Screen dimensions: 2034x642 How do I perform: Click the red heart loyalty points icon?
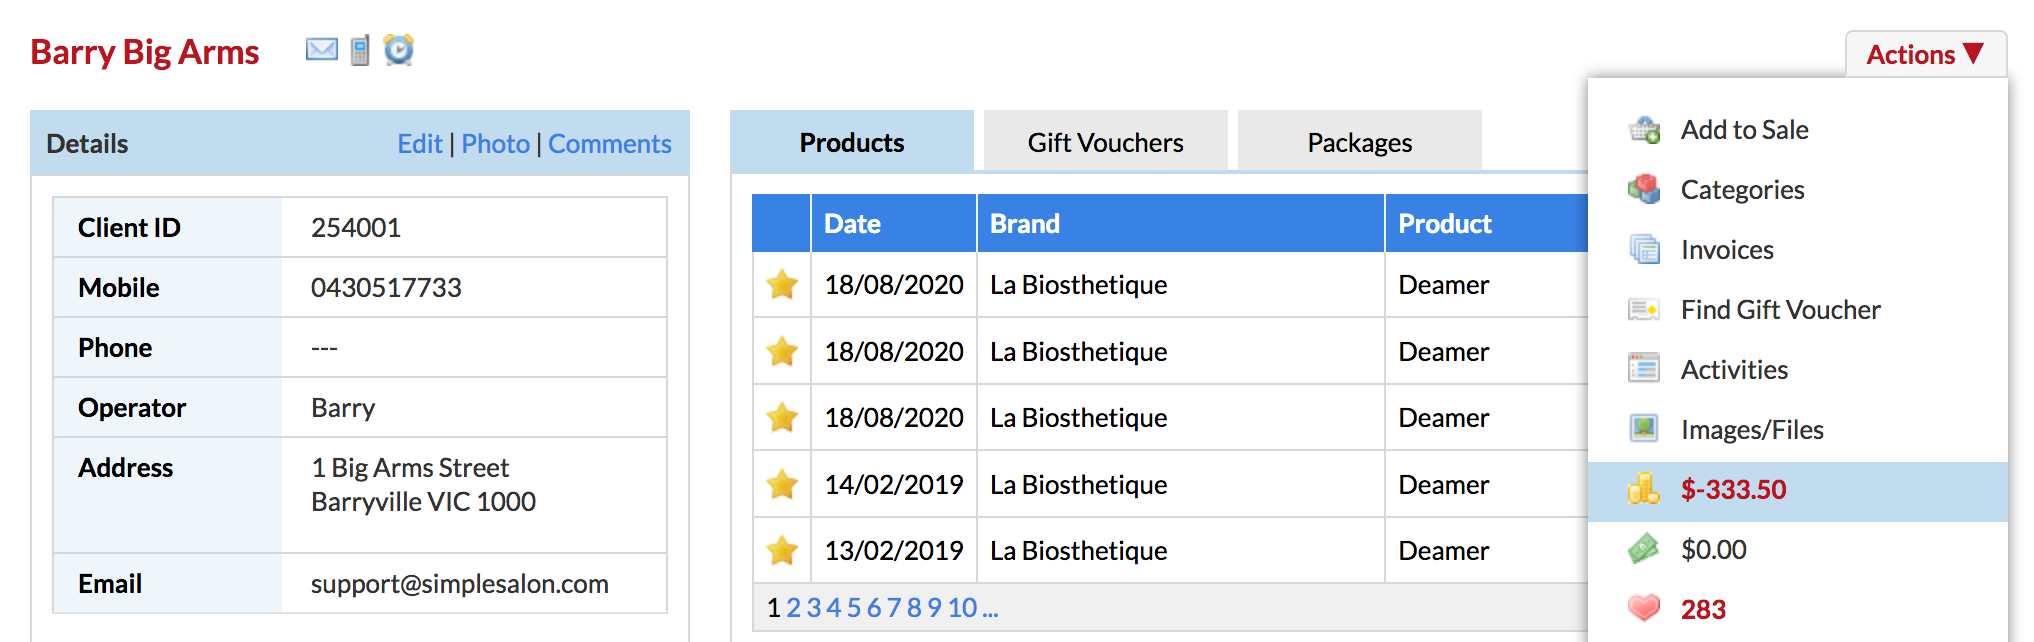(1644, 608)
